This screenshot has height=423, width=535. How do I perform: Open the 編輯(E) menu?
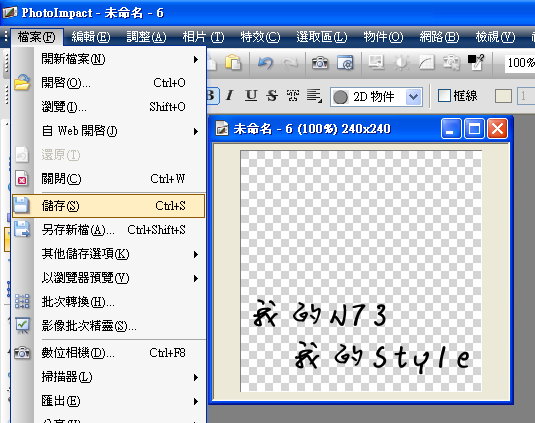point(91,37)
